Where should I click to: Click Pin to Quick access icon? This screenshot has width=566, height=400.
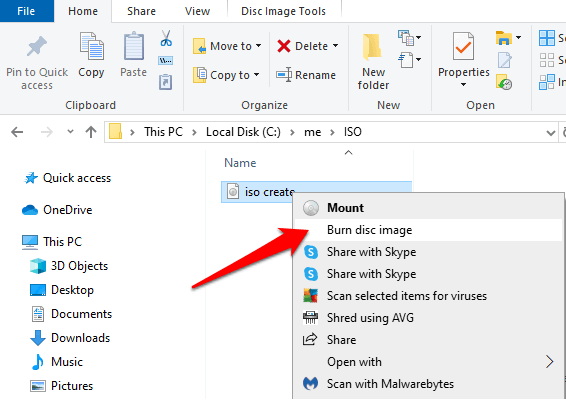coord(36,47)
